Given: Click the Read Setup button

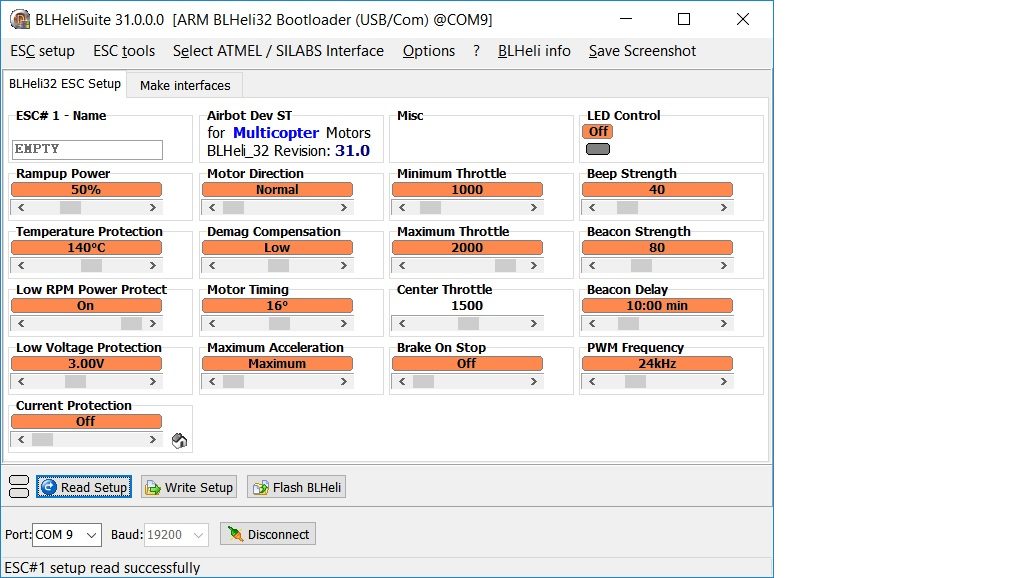Looking at the screenshot, I should pos(84,487).
